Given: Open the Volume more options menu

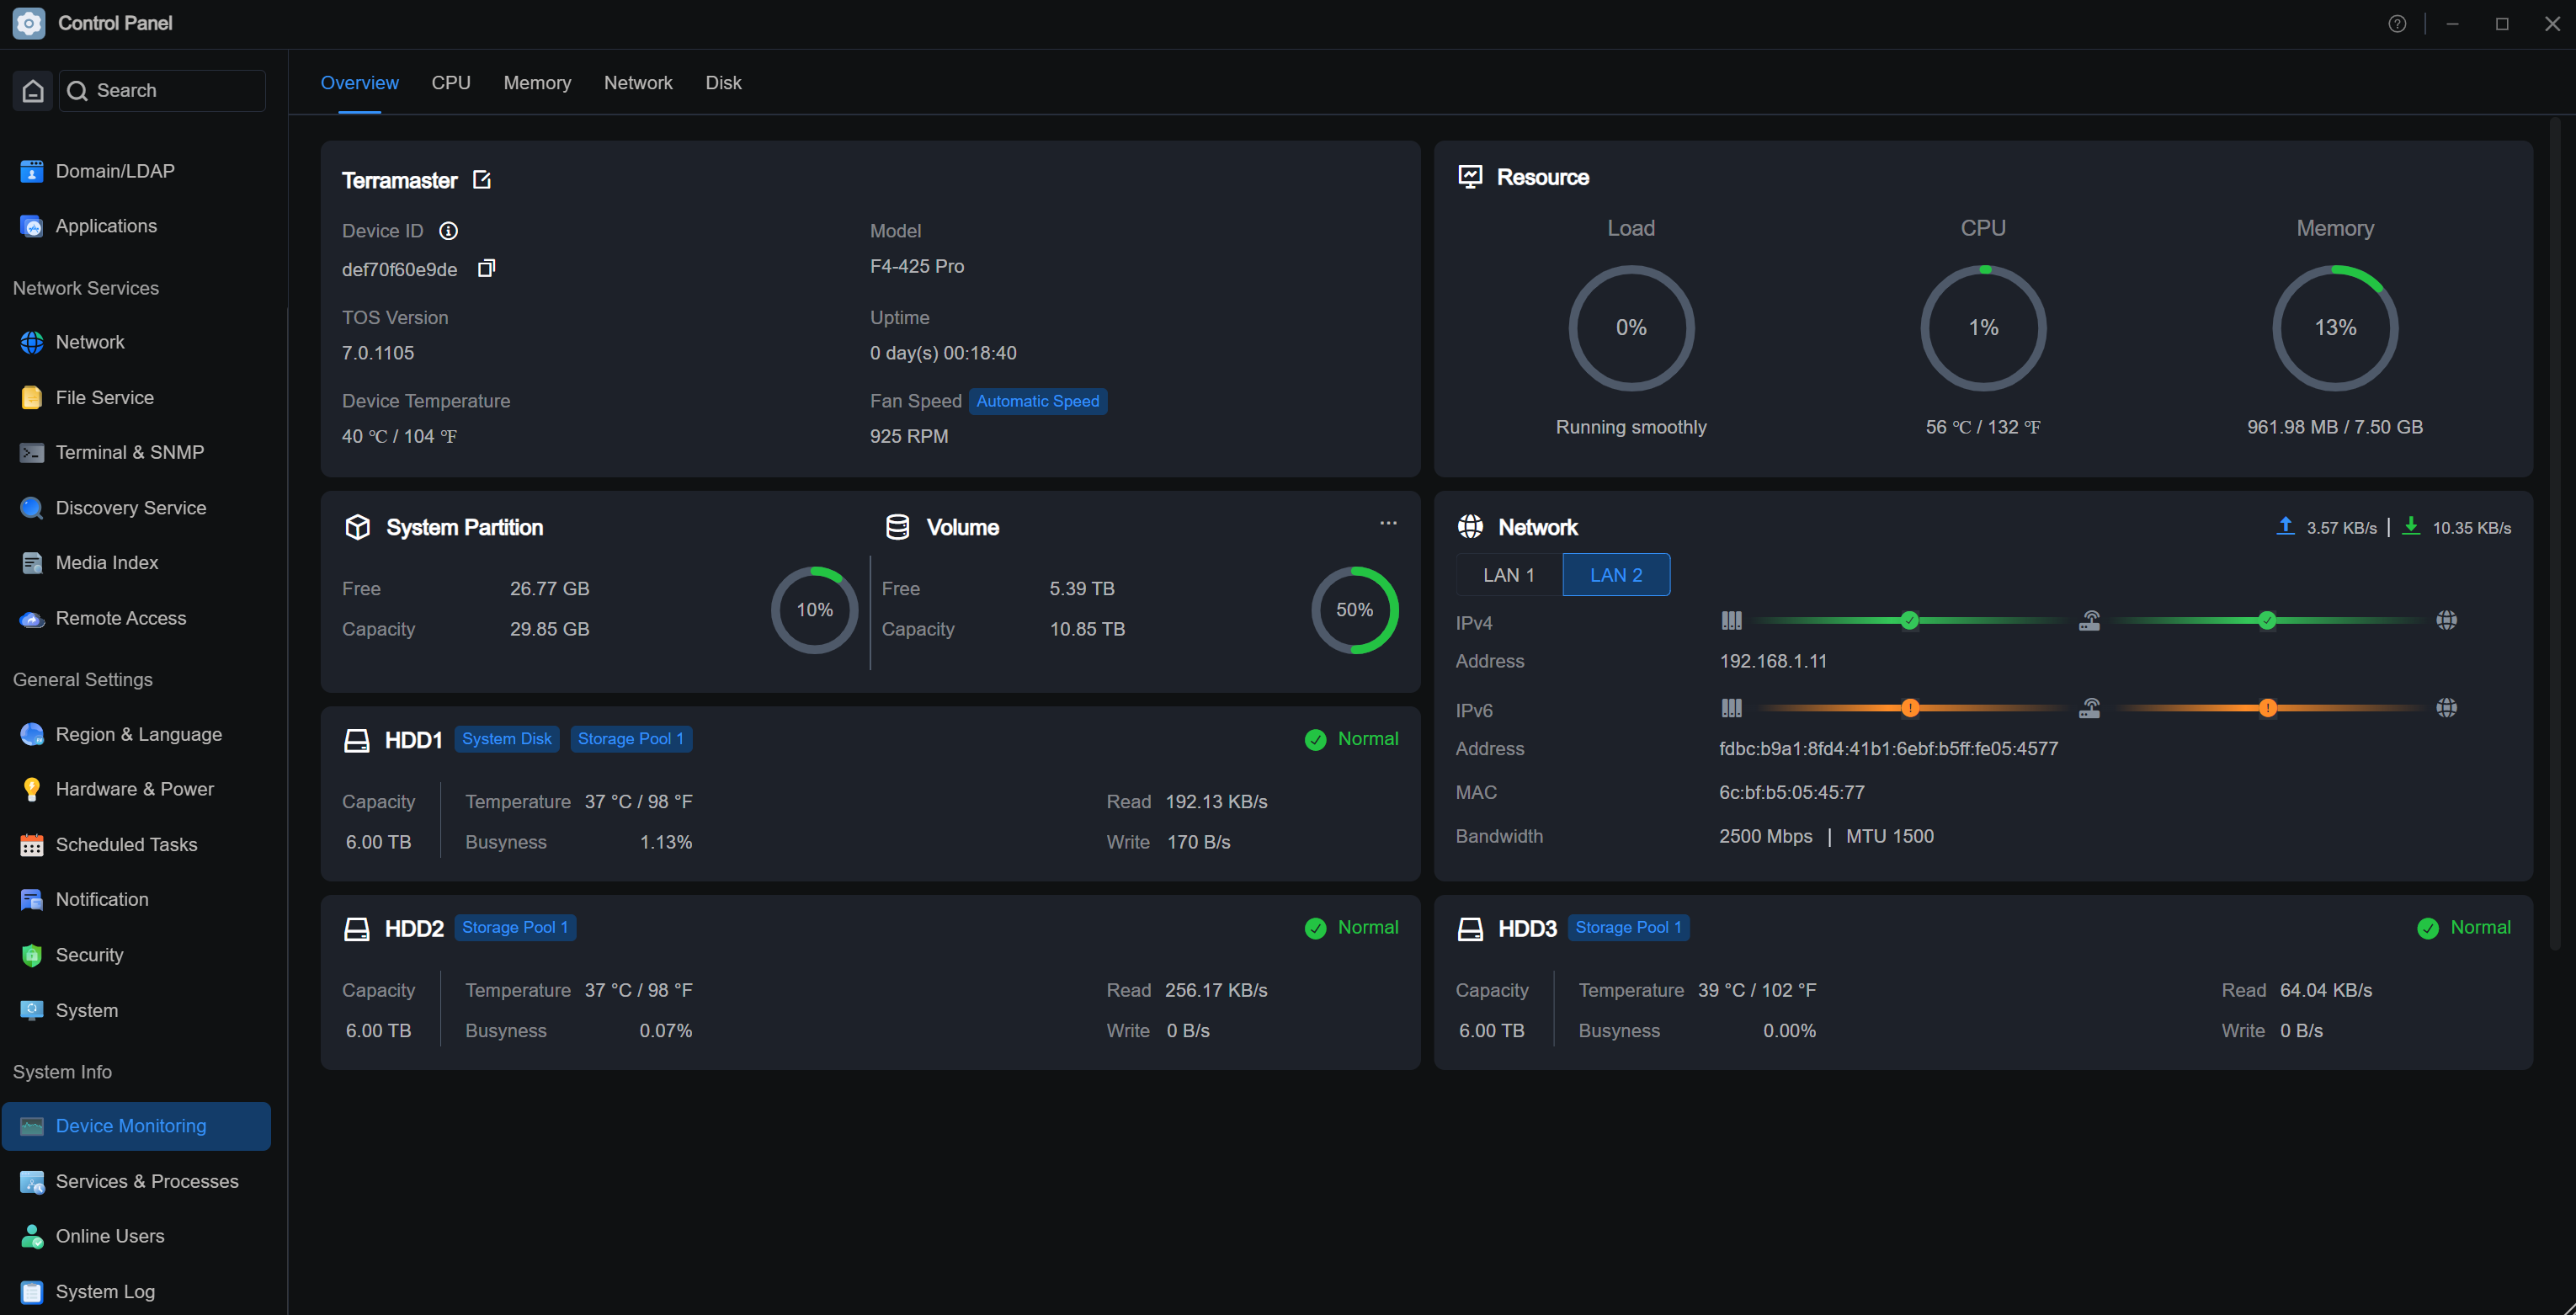Looking at the screenshot, I should [x=1388, y=523].
